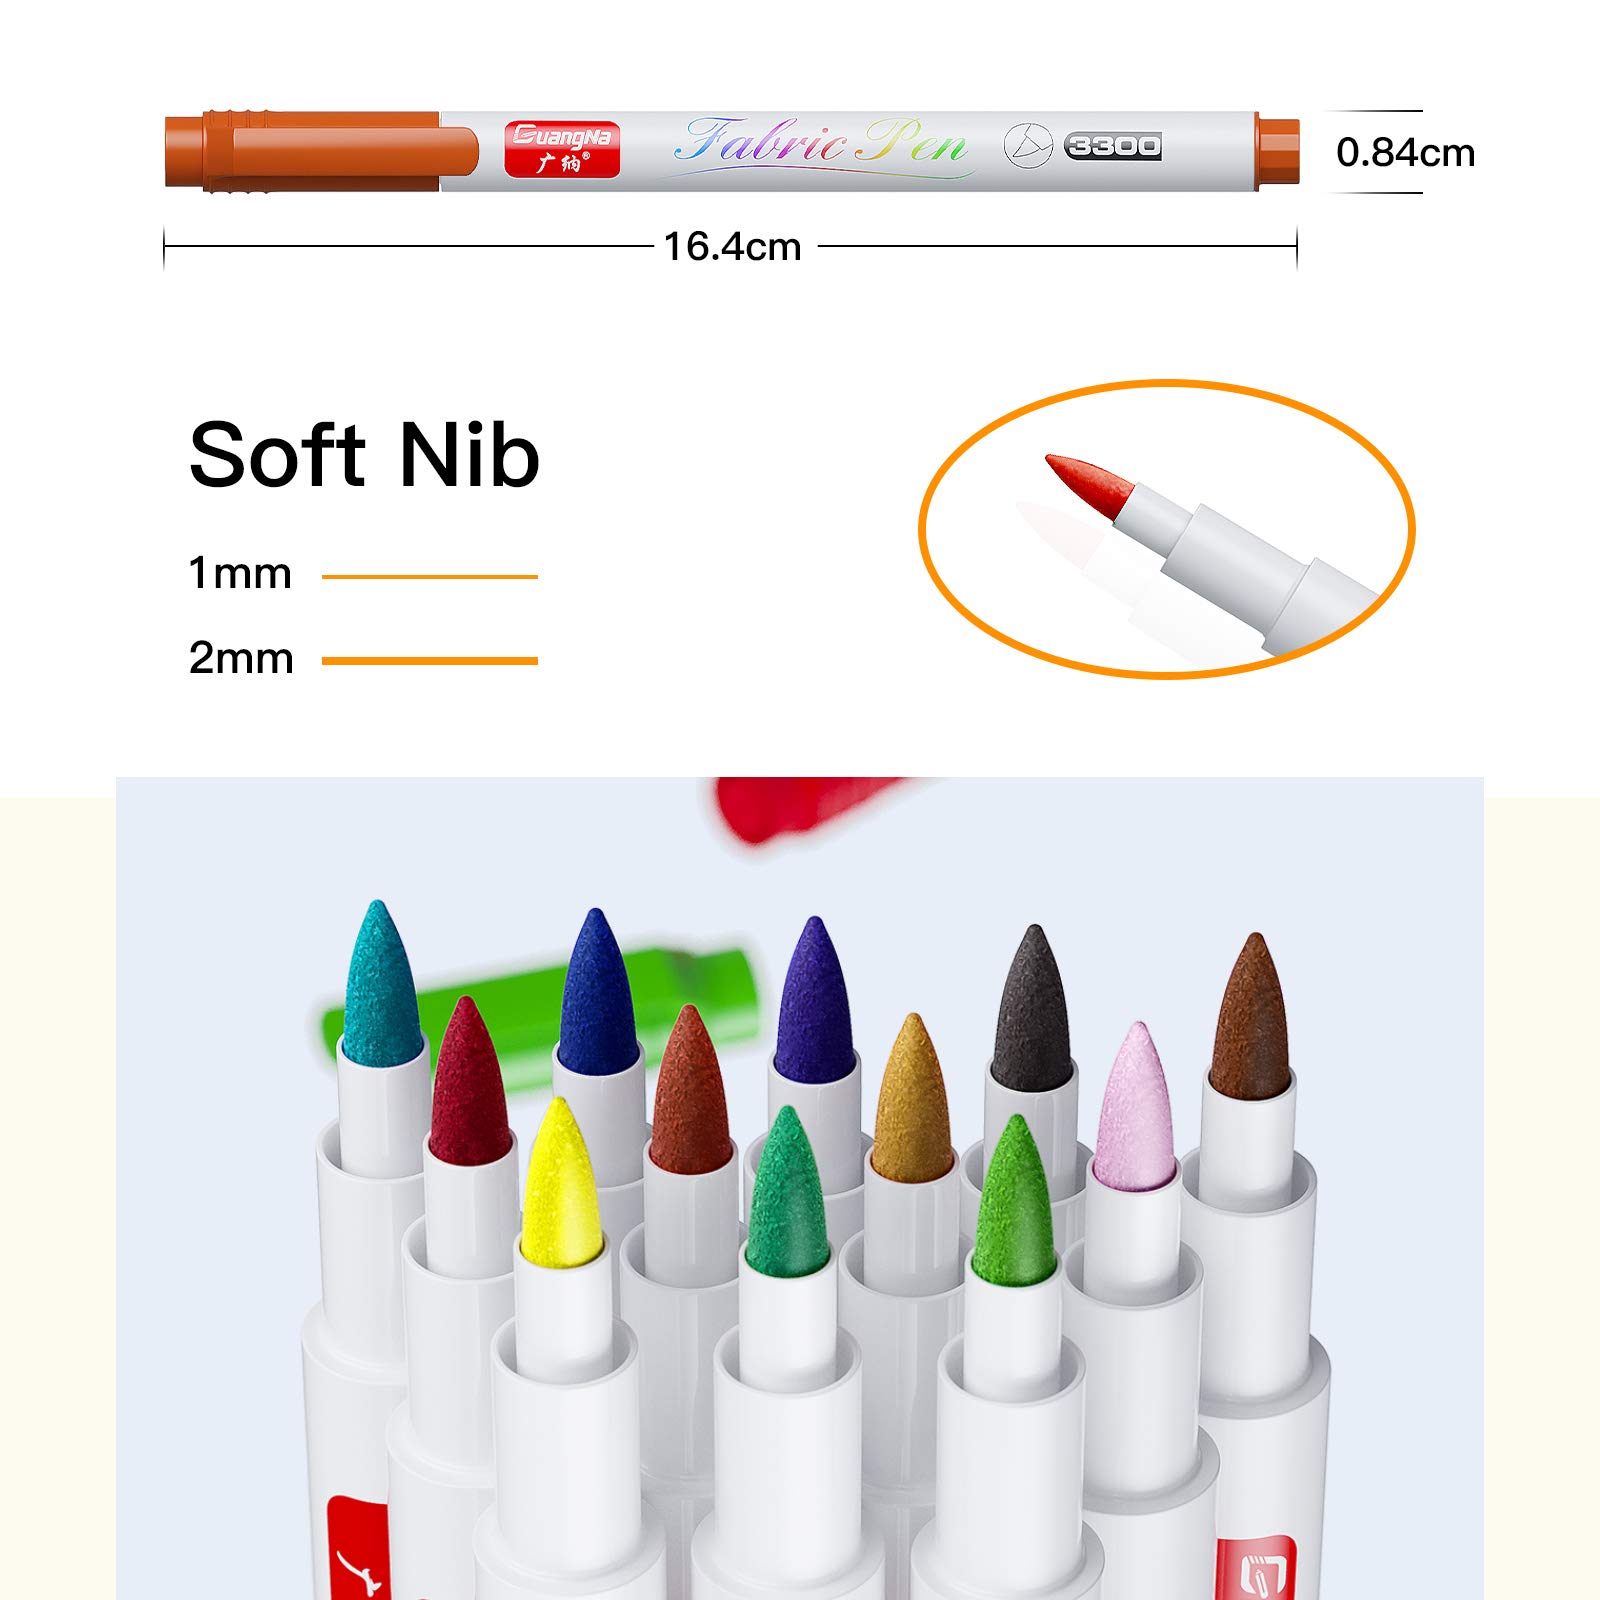Click the red nib inside the orange oval

pos(1090,484)
